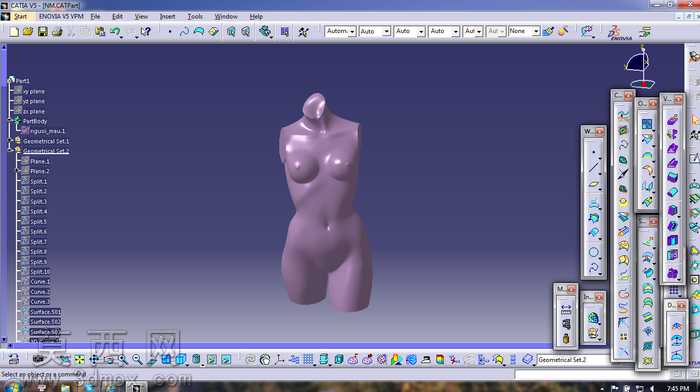Open the Edit menu

tap(117, 17)
